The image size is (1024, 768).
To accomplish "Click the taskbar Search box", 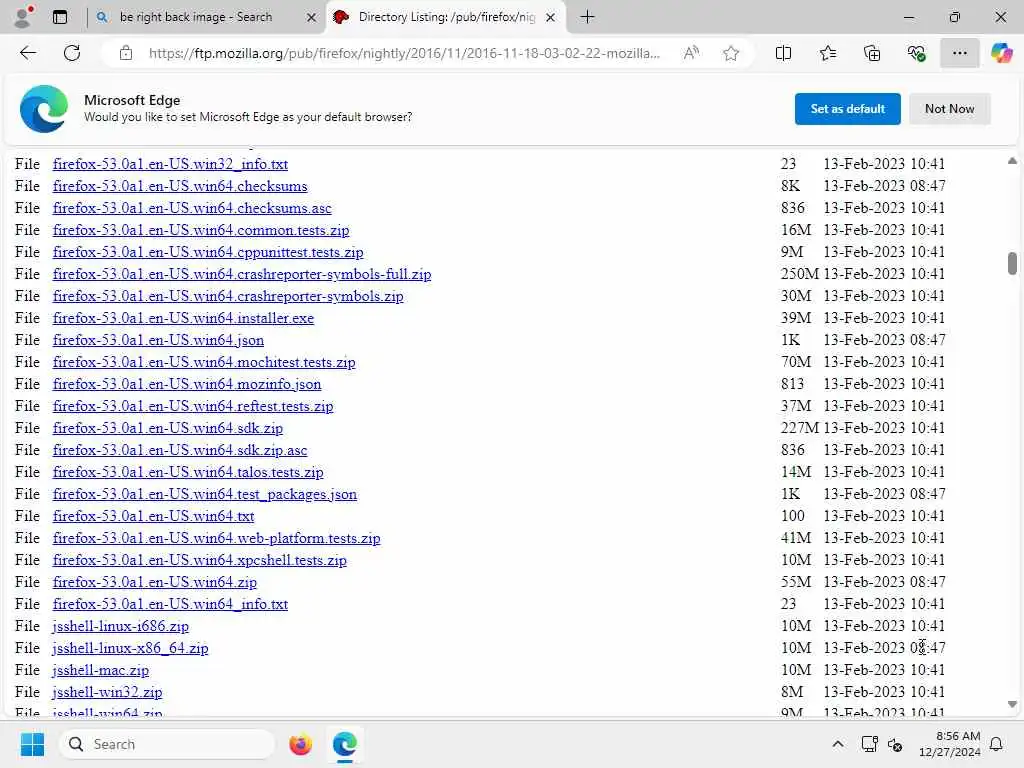I will [x=167, y=744].
